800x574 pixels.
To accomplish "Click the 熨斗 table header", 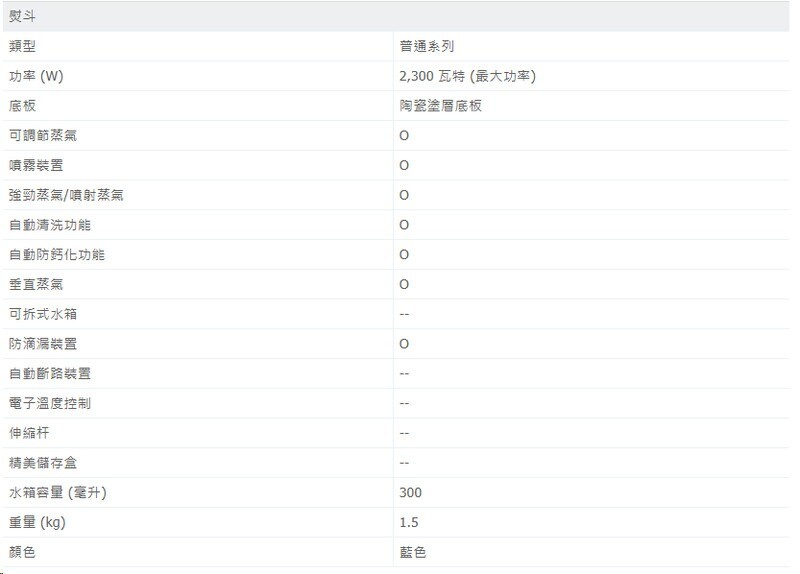I will coord(22,17).
